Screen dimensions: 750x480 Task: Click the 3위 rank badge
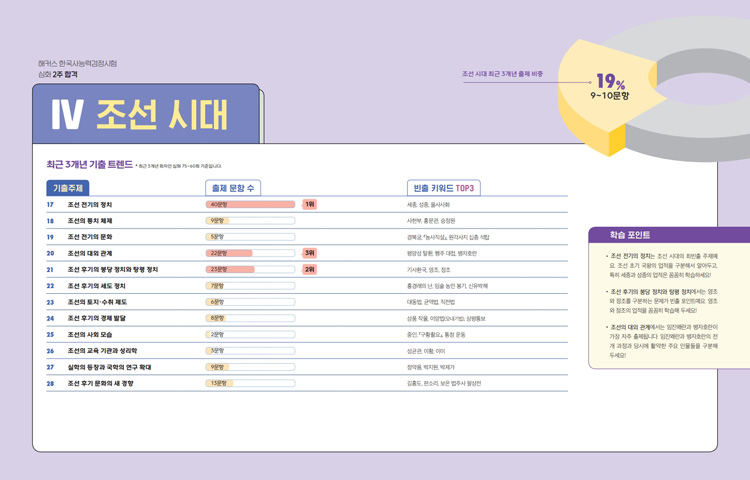click(x=310, y=253)
